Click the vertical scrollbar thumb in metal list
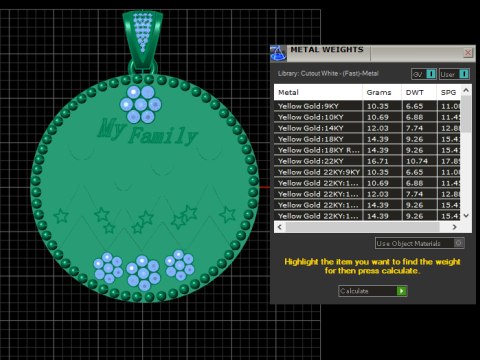 click(x=466, y=114)
